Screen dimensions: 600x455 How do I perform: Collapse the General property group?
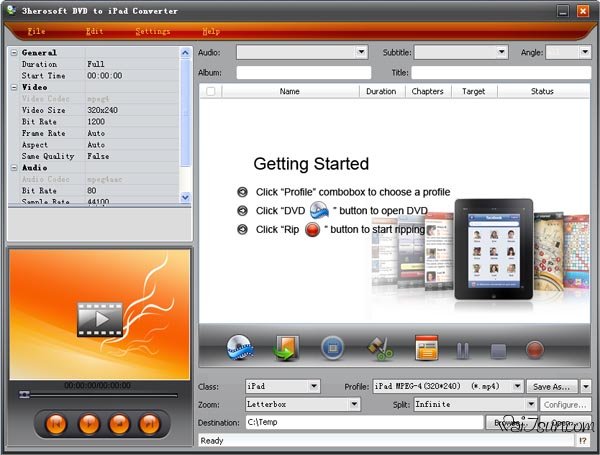14,52
